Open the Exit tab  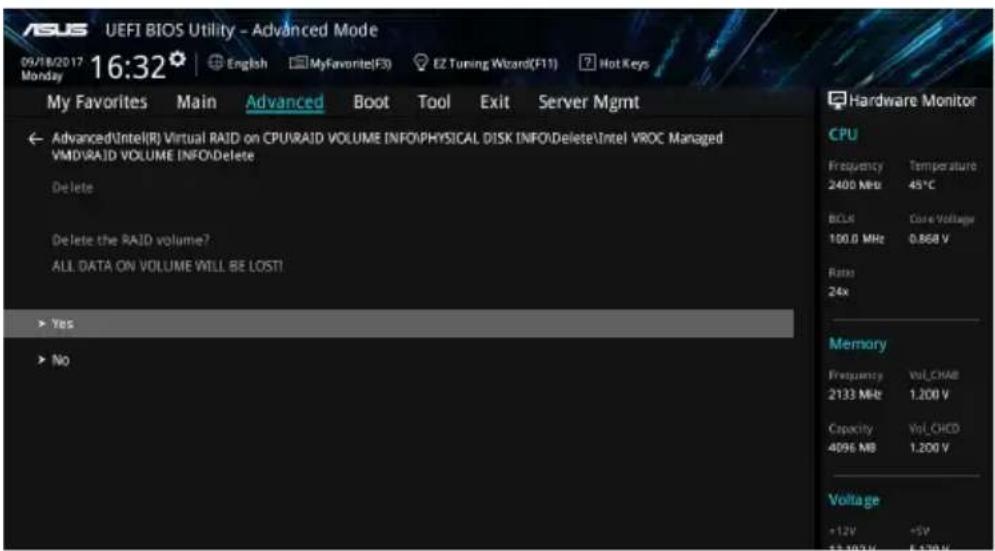pyautogui.click(x=494, y=102)
